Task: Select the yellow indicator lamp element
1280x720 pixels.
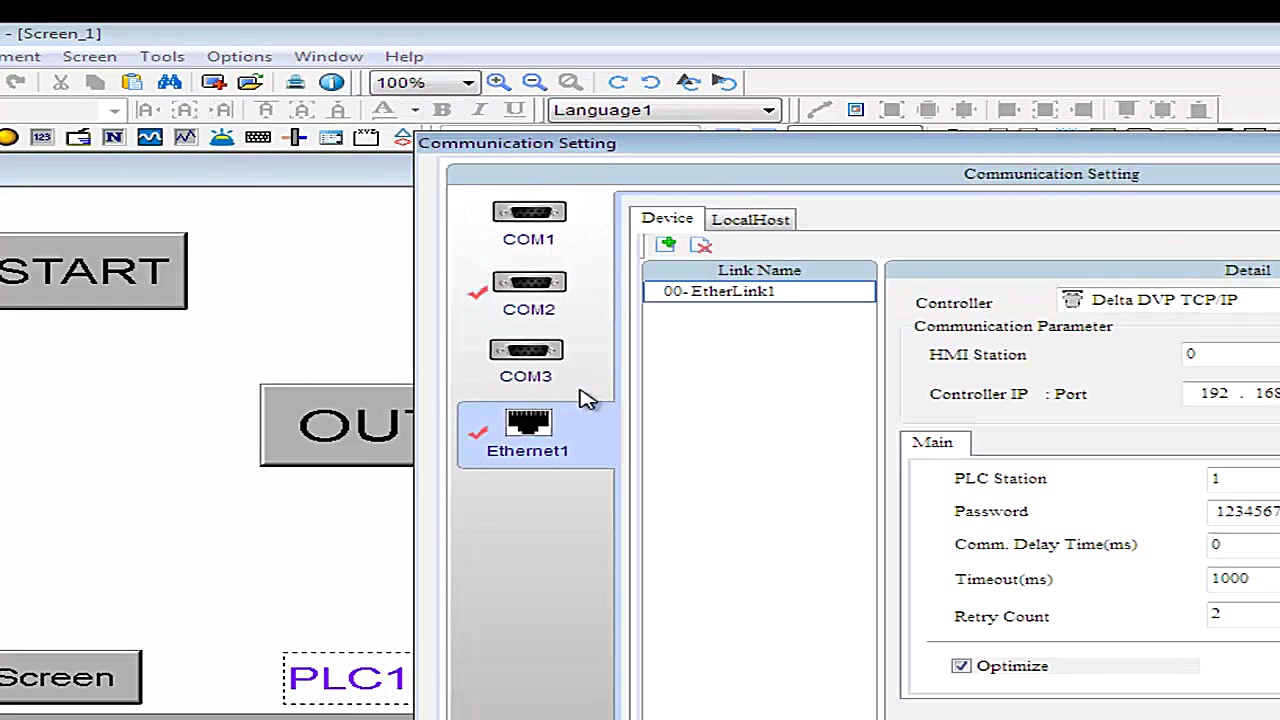Action: coord(8,137)
